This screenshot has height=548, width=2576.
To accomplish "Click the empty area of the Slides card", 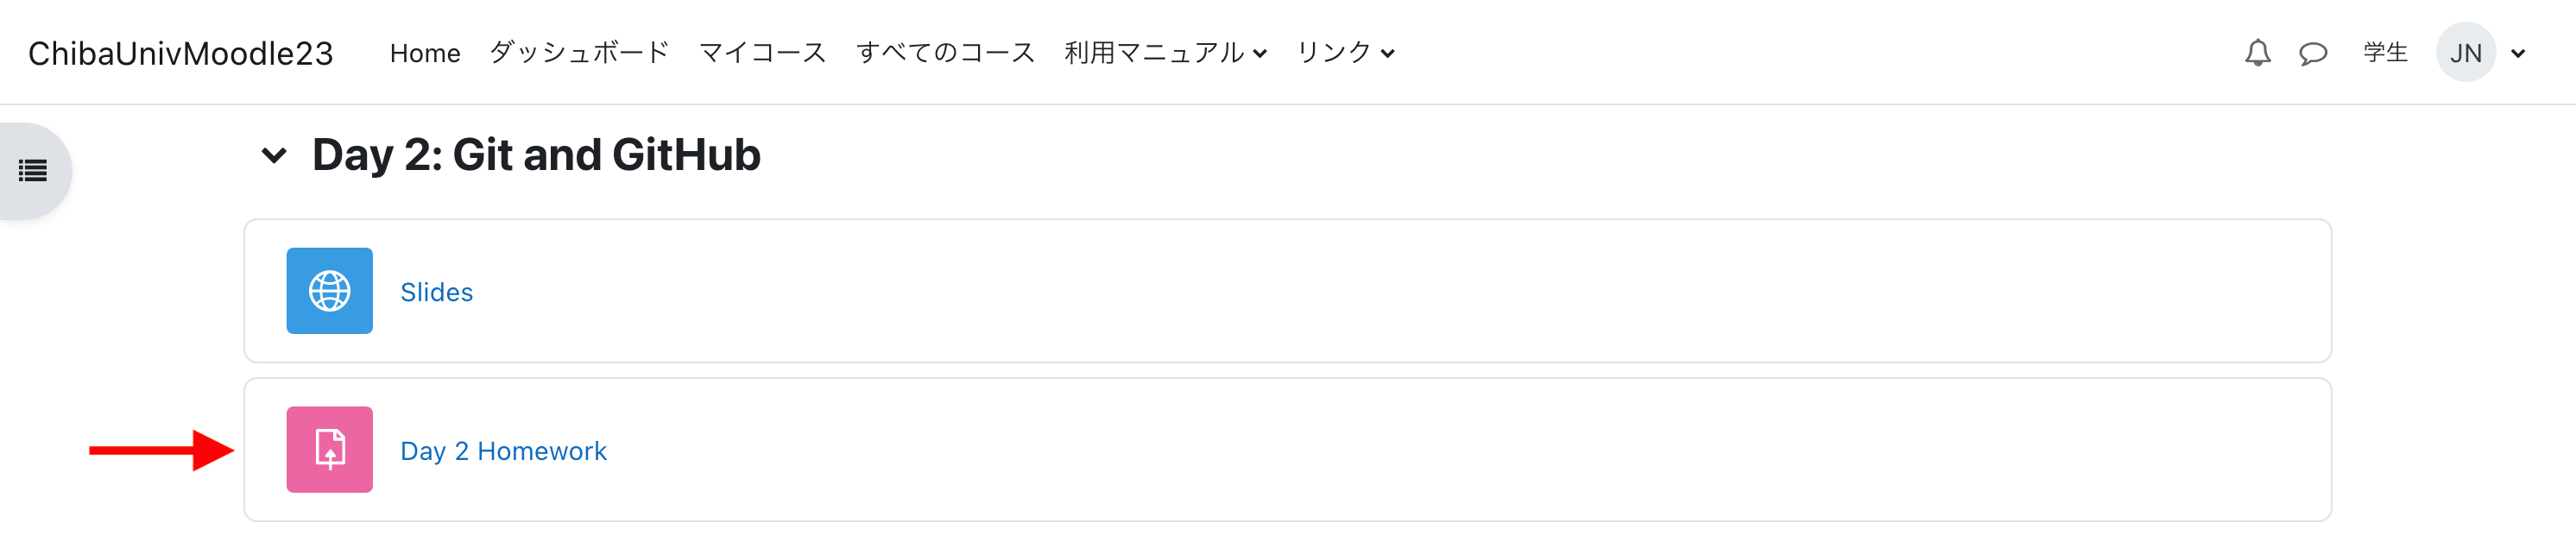I will tap(1400, 291).
